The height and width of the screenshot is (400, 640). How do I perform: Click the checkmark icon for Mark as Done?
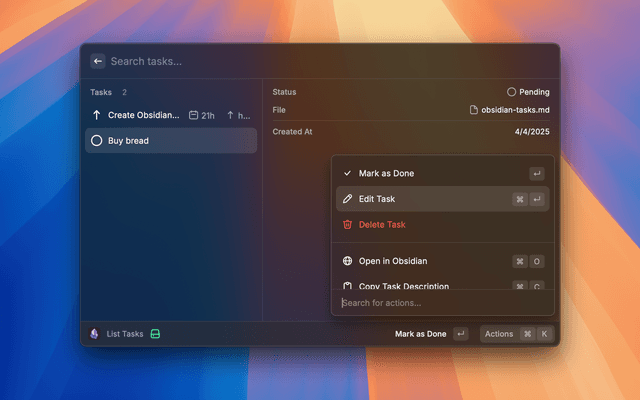[x=347, y=173]
